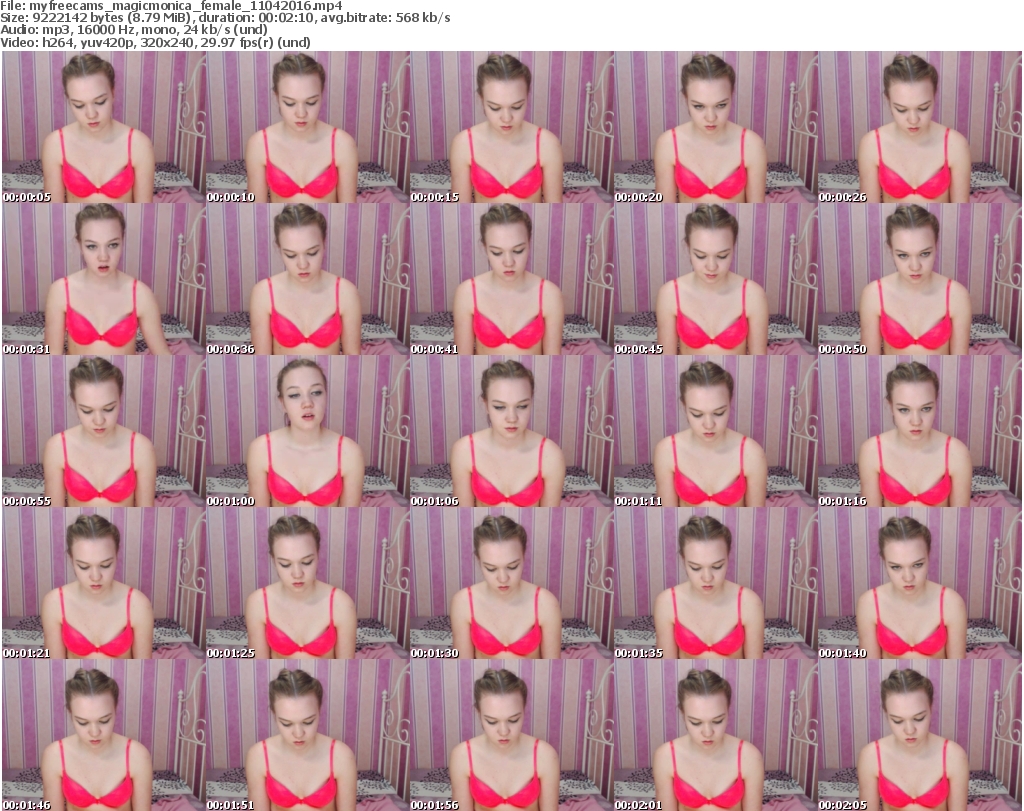Pick the thumbnail timestamped 00:01:21
The height and width of the screenshot is (811, 1024).
(x=103, y=583)
